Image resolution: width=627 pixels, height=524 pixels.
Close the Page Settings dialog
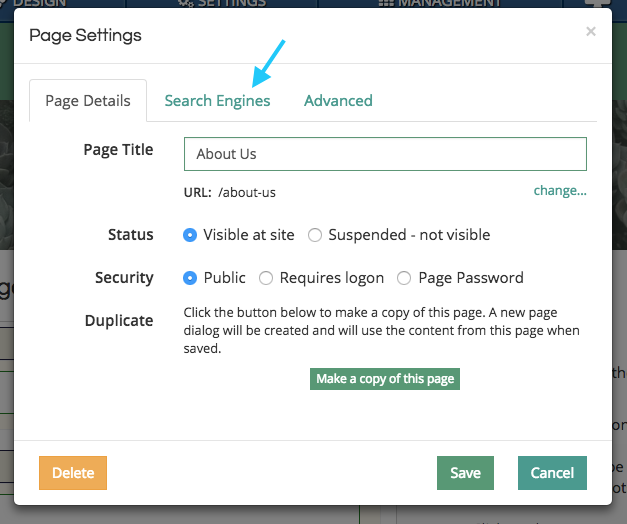point(591,32)
